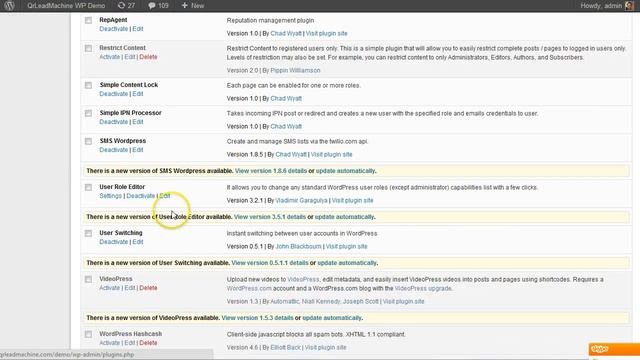Viewport: 640px width, 360px height.
Task: Click the admin avatar picture
Action: click(x=629, y=6)
